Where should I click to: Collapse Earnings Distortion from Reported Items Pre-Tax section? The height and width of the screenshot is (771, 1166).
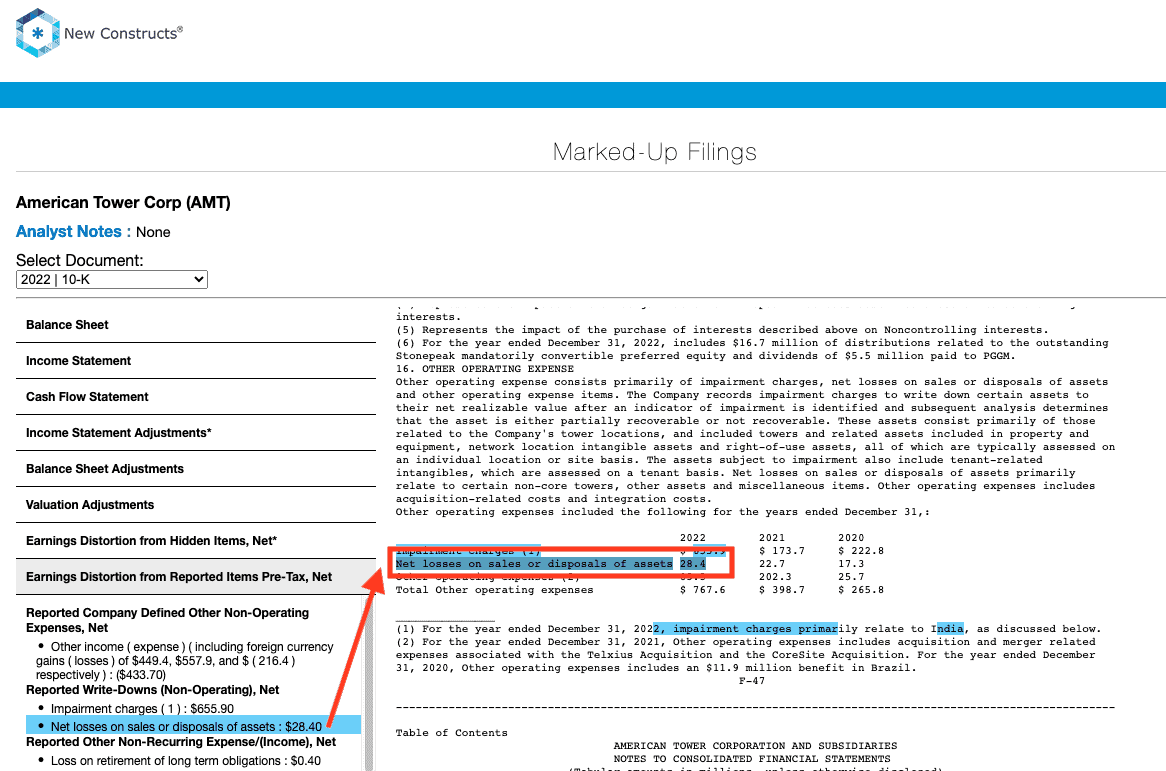196,577
